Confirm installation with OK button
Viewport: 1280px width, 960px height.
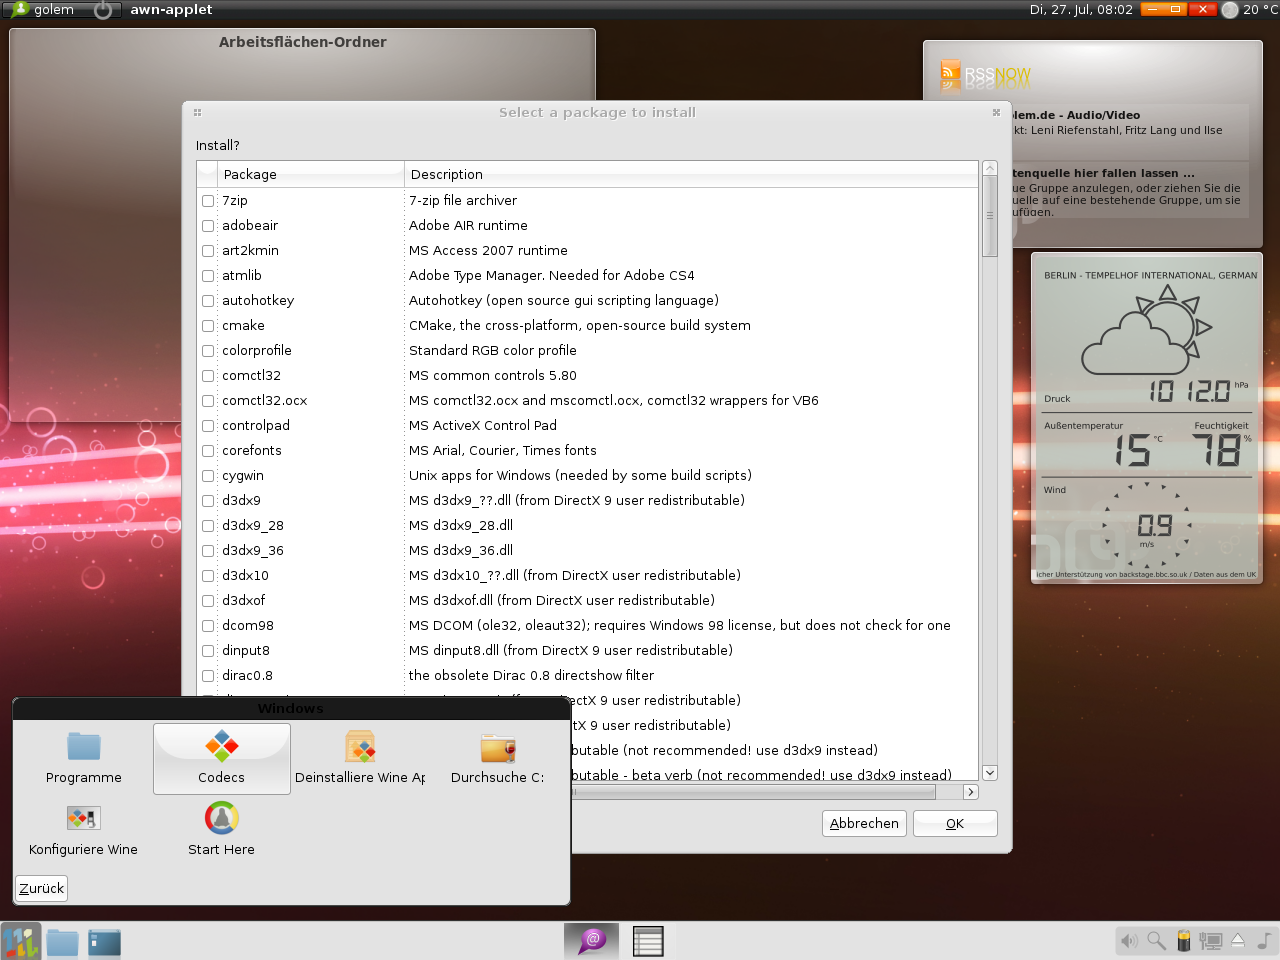click(x=955, y=823)
